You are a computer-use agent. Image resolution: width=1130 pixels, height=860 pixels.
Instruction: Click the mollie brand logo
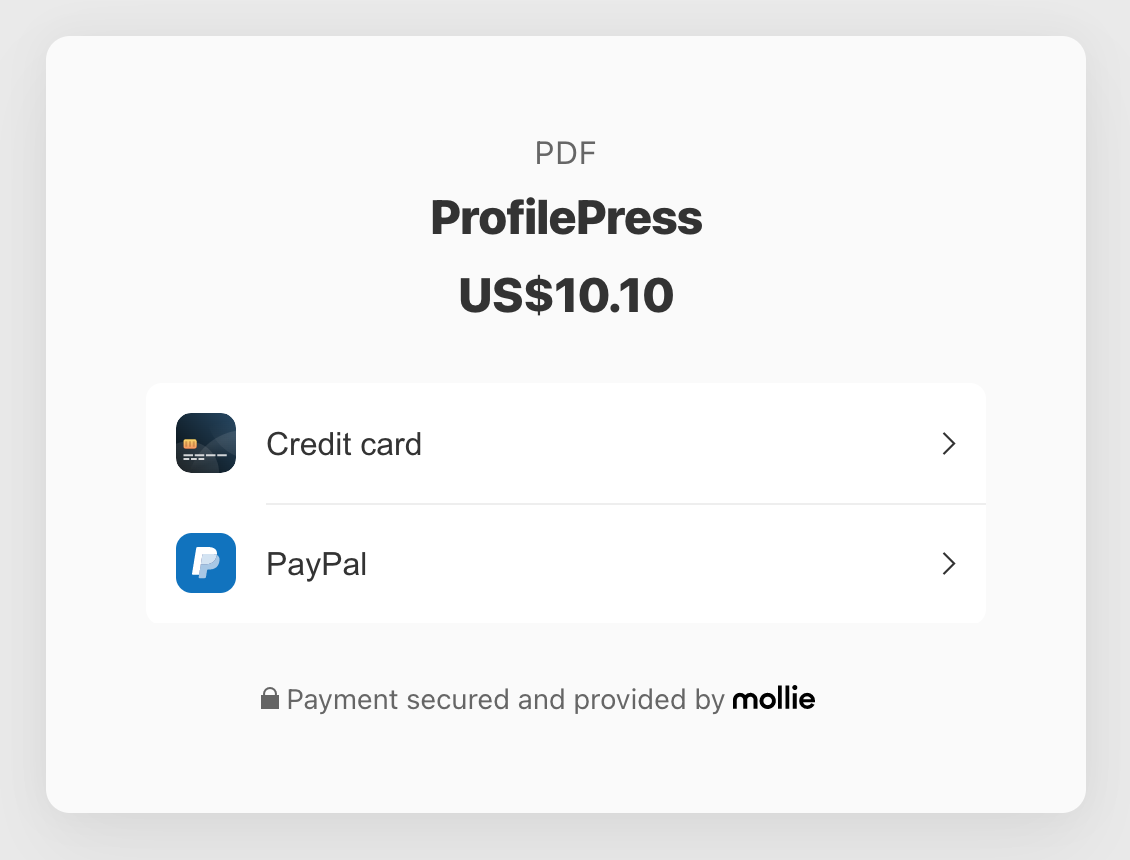773,699
